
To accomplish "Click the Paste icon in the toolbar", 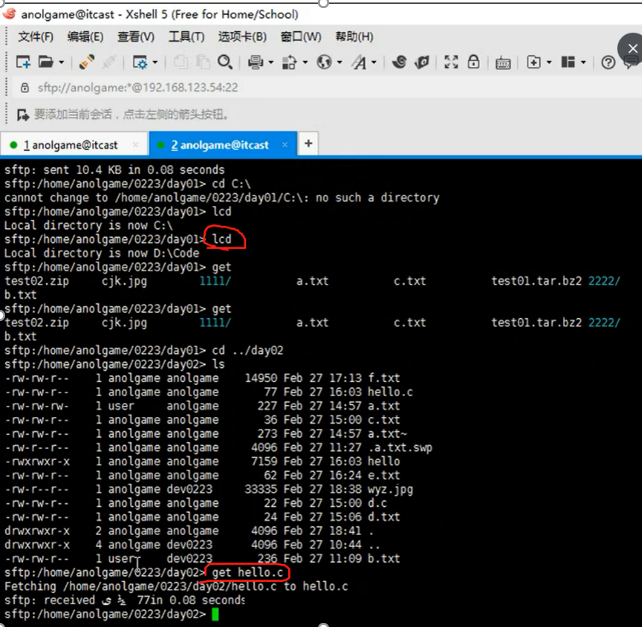I will coord(202,62).
